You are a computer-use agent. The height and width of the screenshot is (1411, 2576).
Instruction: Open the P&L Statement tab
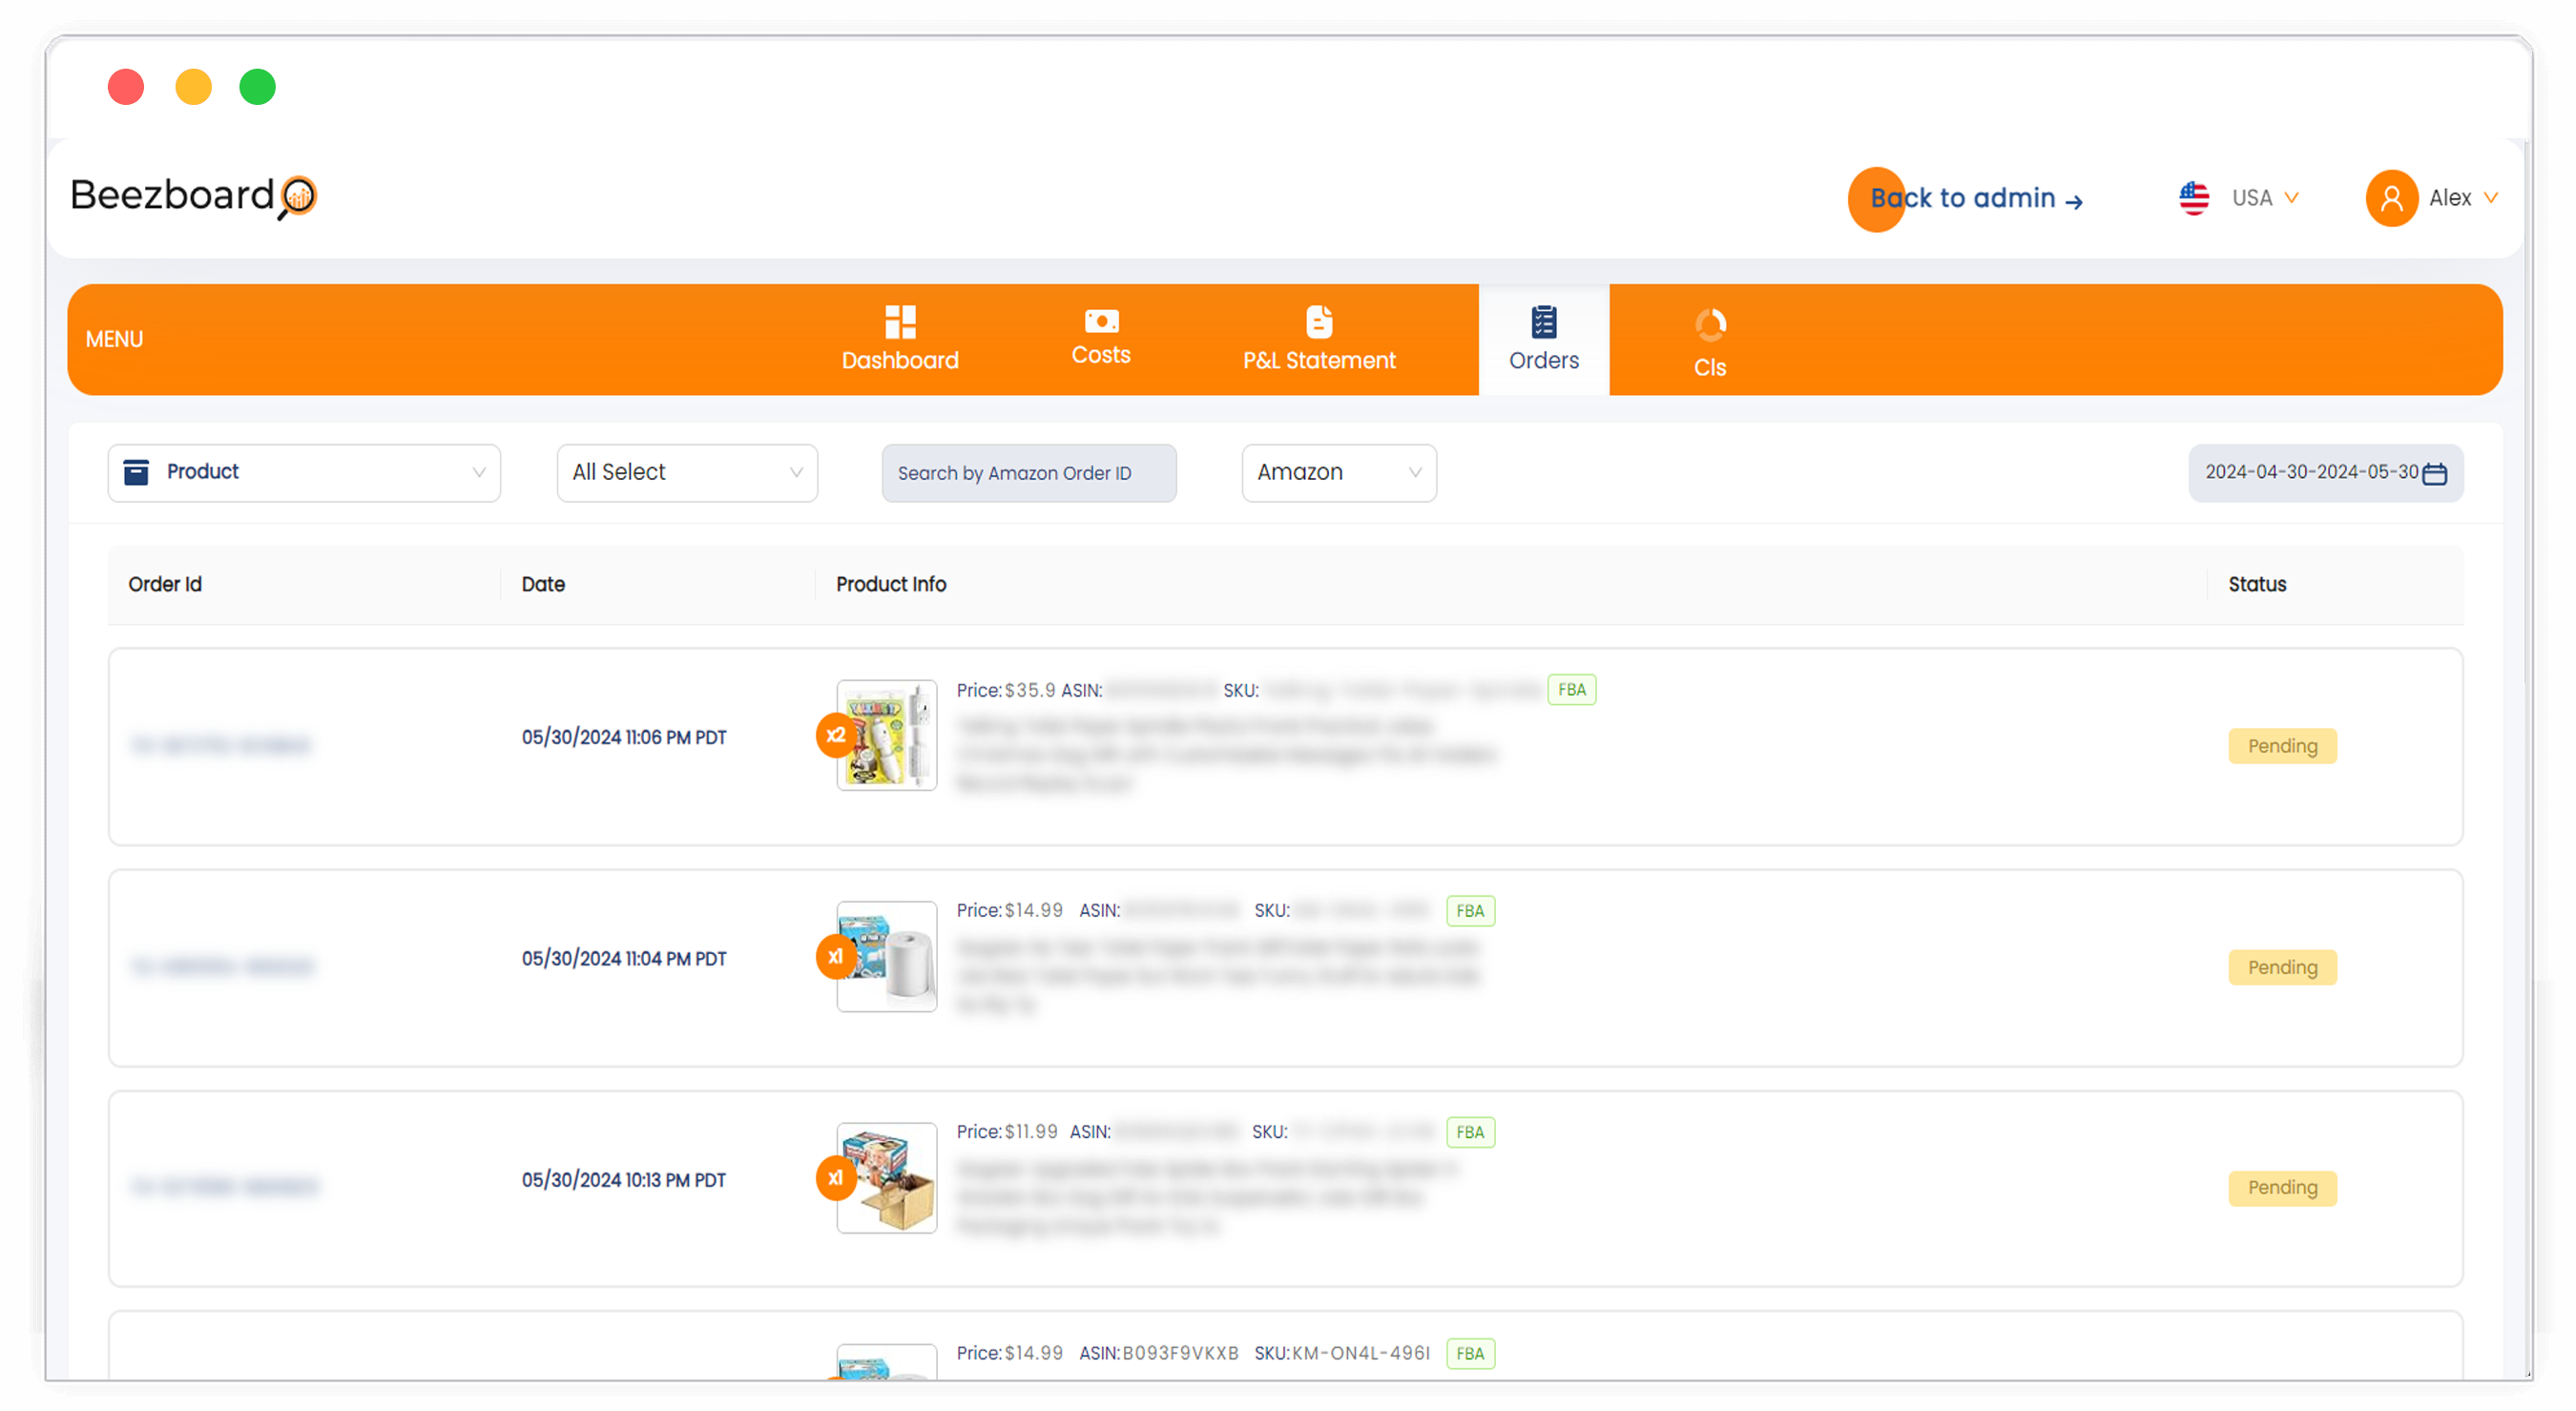point(1319,340)
